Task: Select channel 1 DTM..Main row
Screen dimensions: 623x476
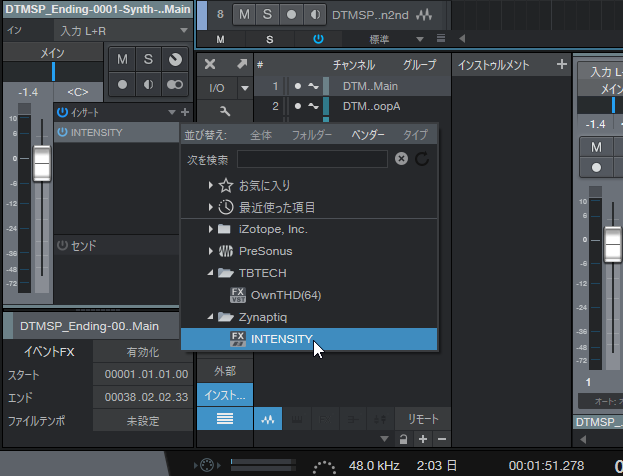Action: tap(352, 86)
